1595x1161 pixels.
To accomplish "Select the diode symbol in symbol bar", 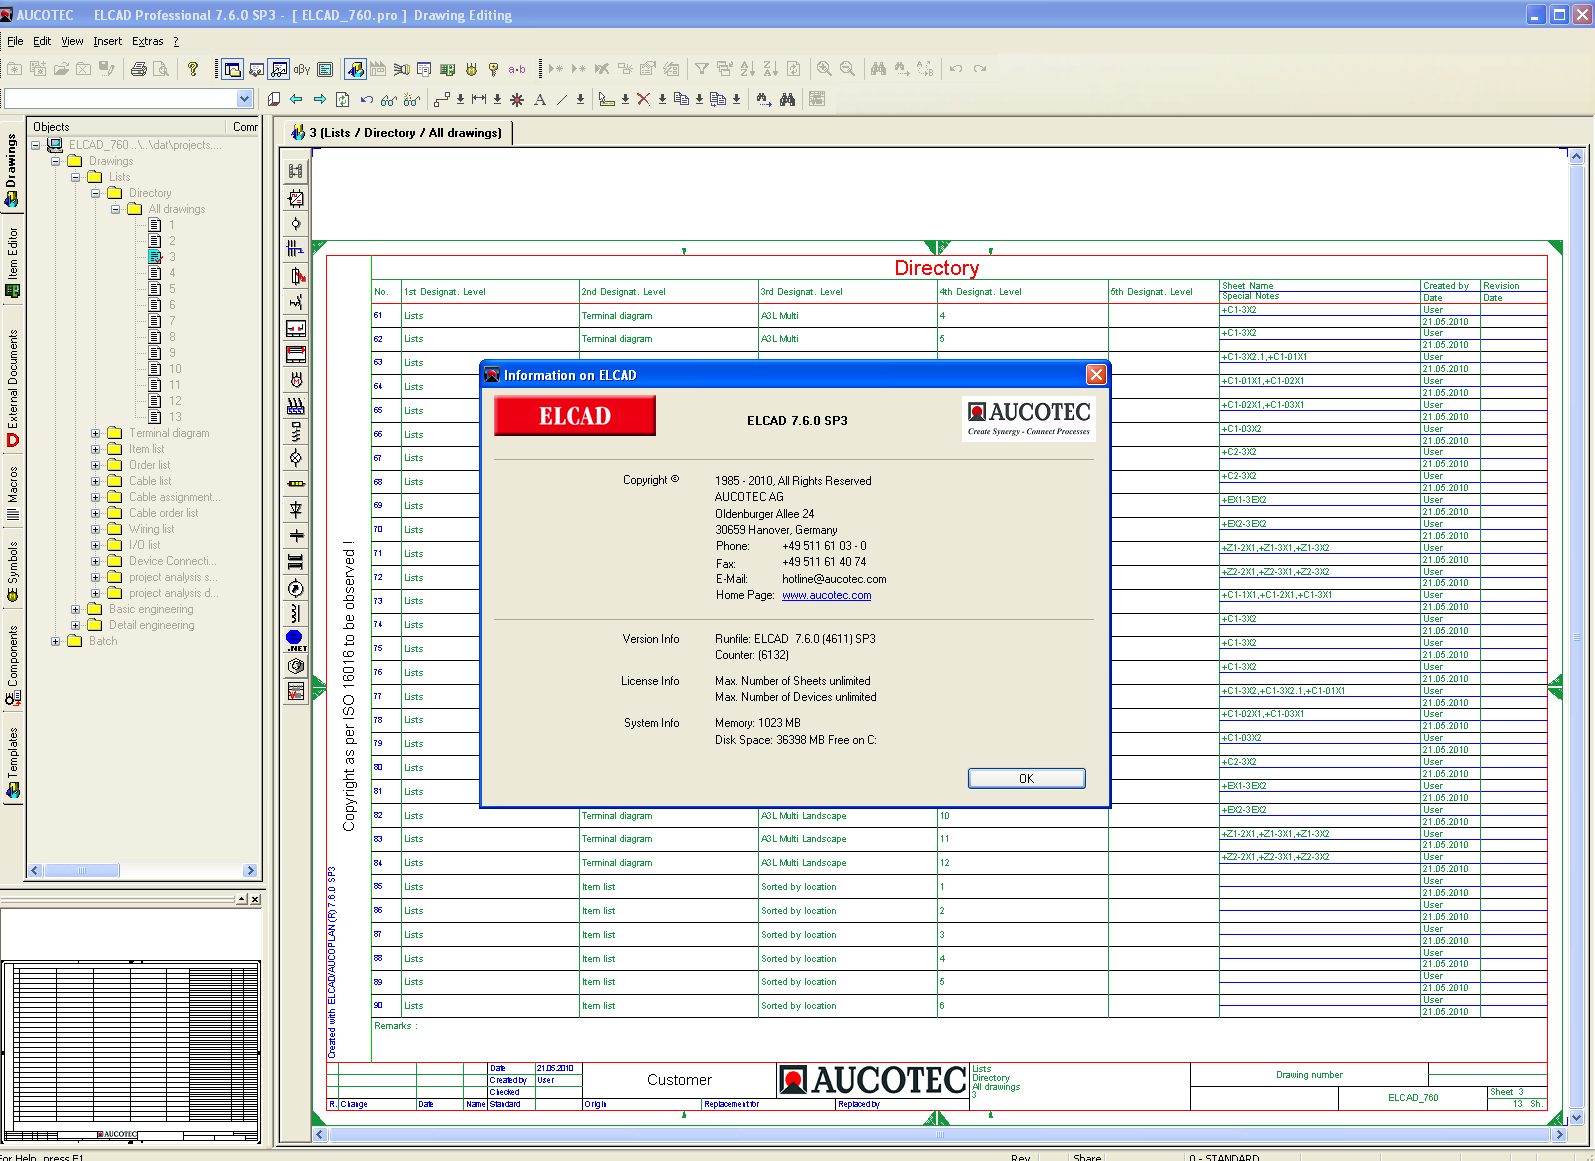I will (x=296, y=510).
